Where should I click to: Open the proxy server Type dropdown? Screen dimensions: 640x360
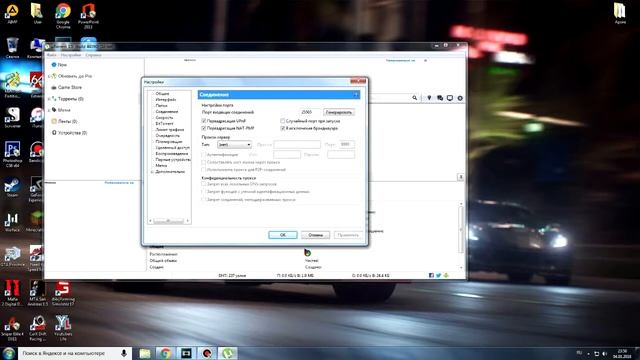(x=234, y=144)
